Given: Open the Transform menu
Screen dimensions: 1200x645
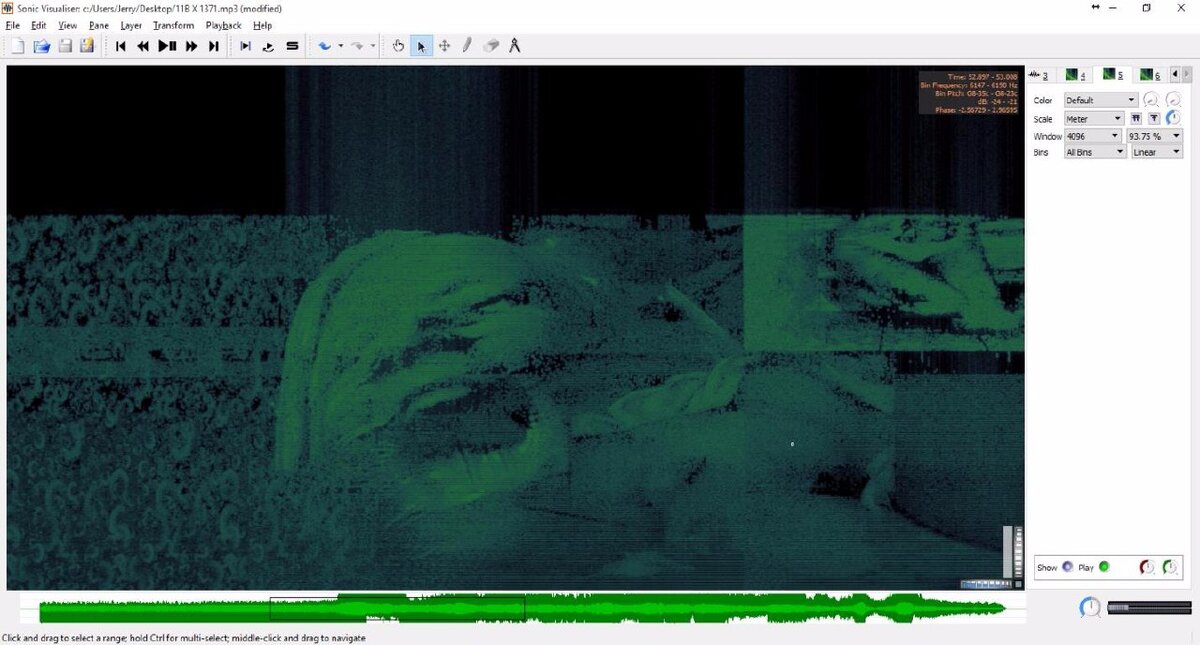Looking at the screenshot, I should pyautogui.click(x=174, y=25).
